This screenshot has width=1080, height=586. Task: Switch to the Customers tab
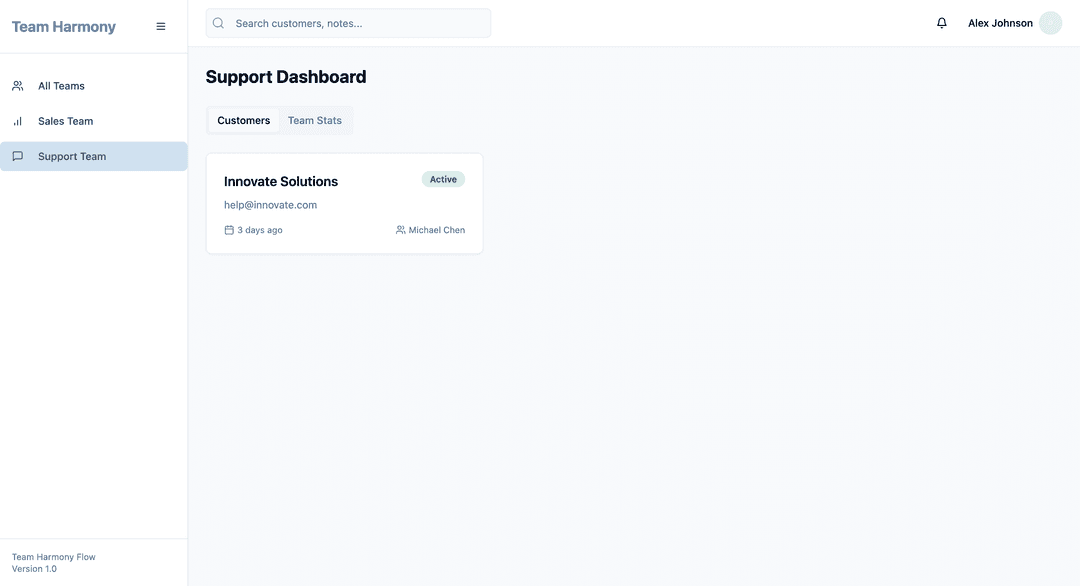(x=243, y=120)
